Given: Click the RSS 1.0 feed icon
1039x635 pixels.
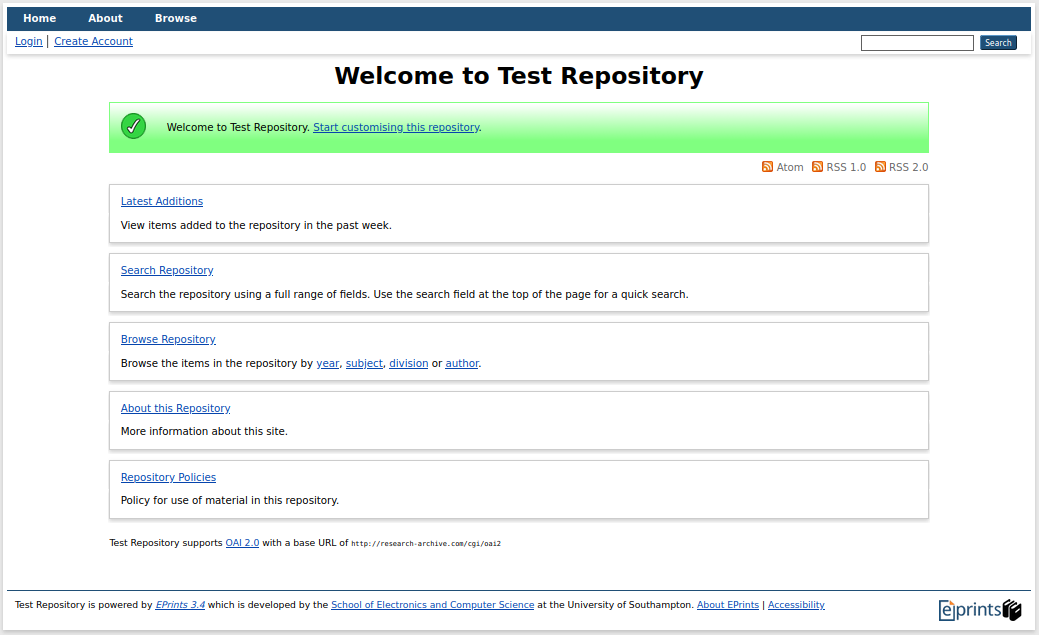Looking at the screenshot, I should (x=817, y=166).
